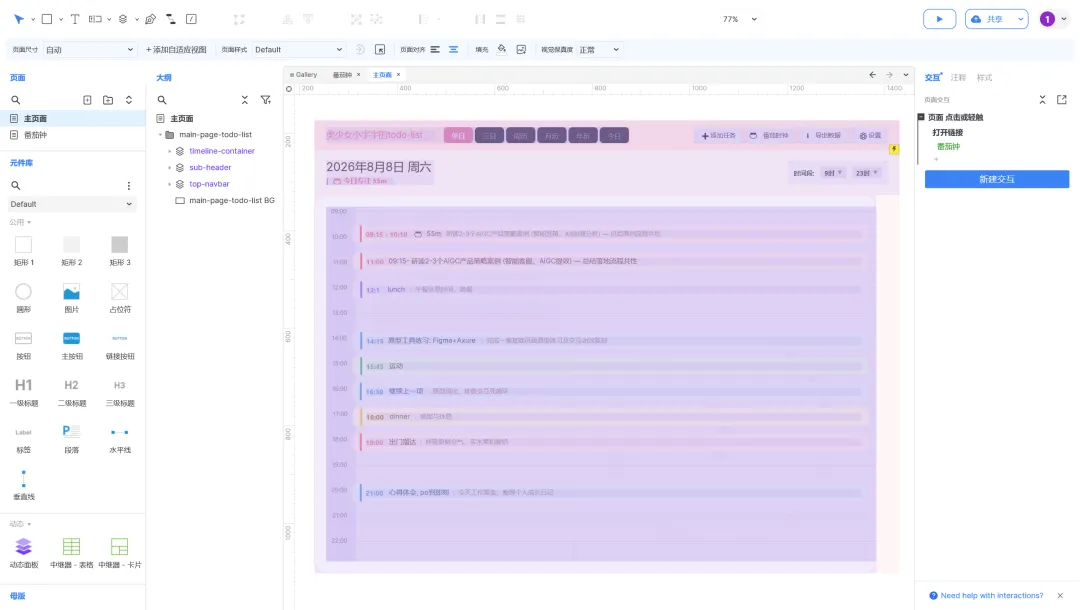
Task: Click the add page icon
Action: click(x=87, y=100)
